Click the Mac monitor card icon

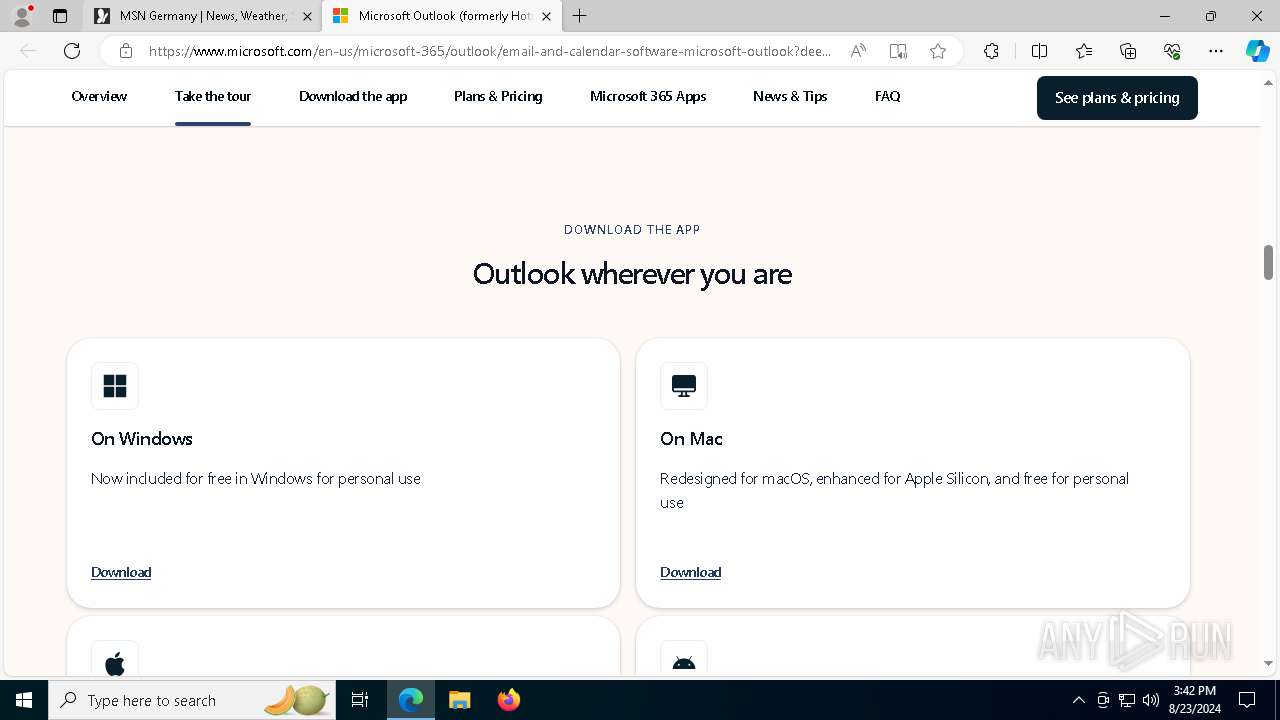pyautogui.click(x=684, y=386)
